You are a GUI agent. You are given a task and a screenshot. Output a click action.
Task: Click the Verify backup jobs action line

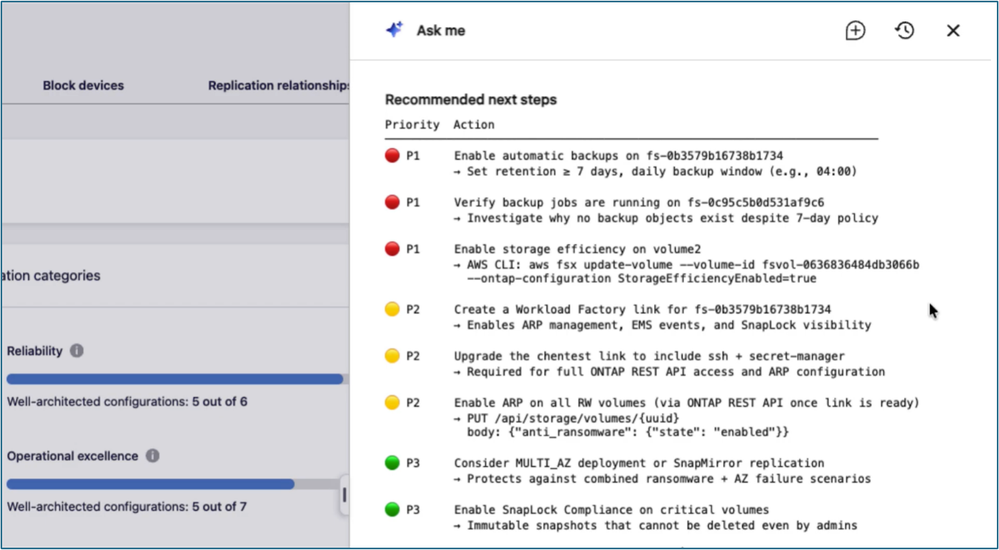point(639,203)
